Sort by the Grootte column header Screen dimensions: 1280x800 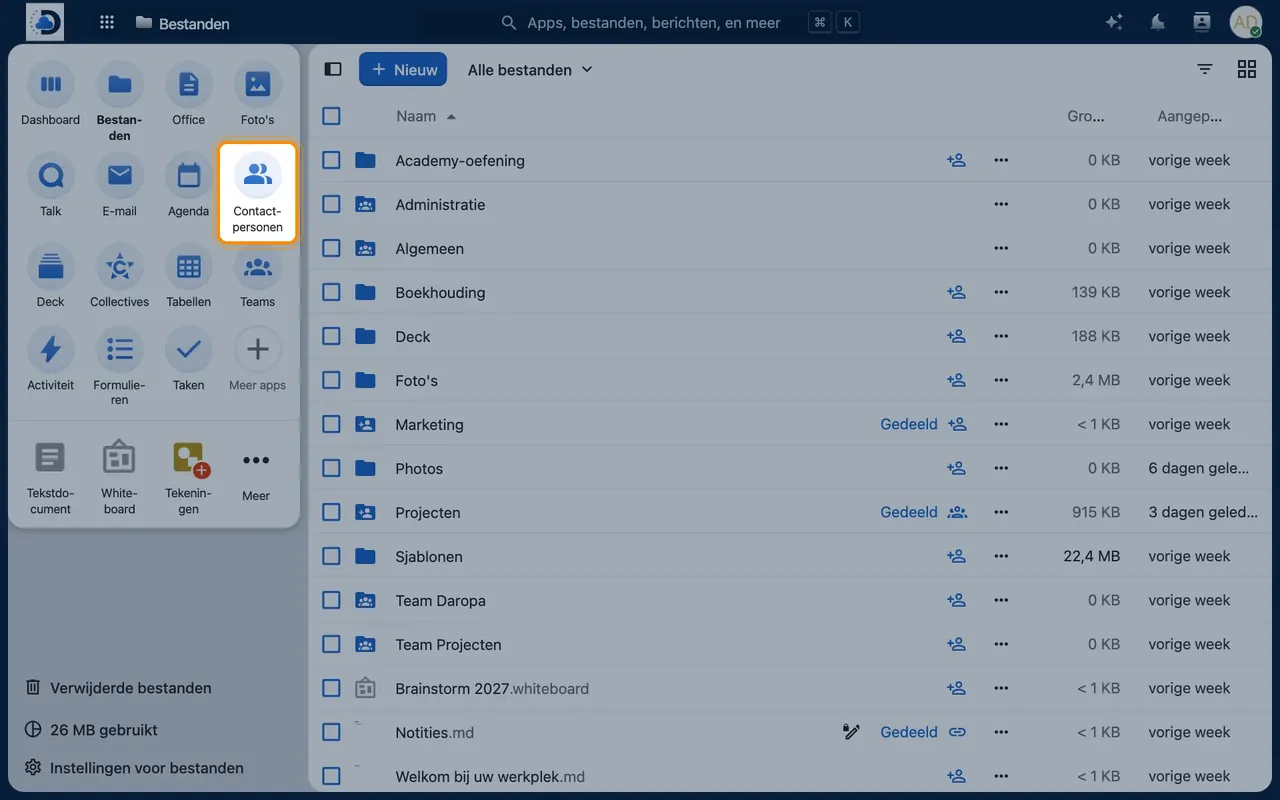(x=1085, y=116)
